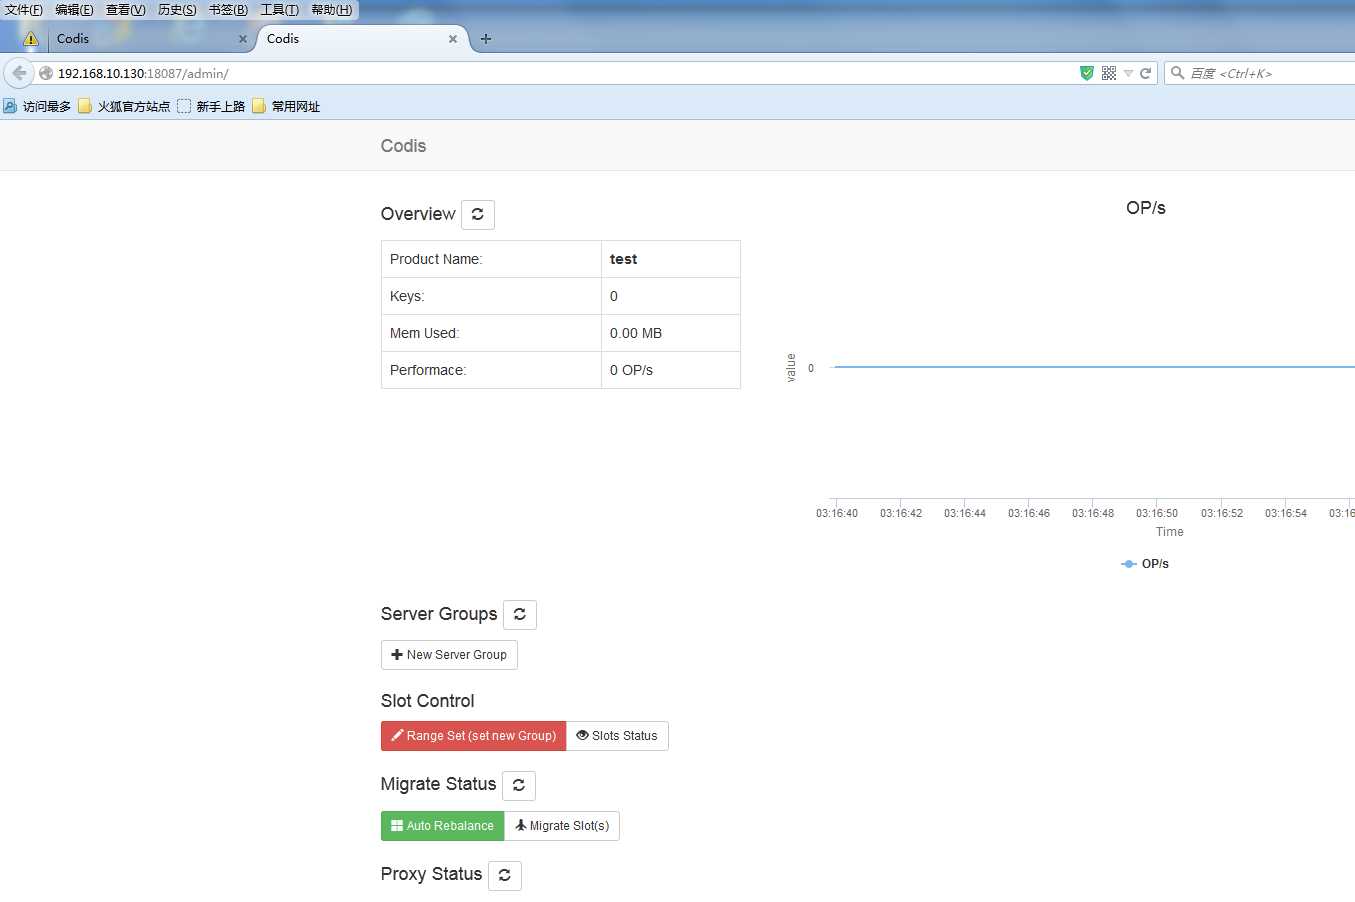Click the 03:16:50 time axis label
The image size is (1355, 902).
tap(1157, 513)
